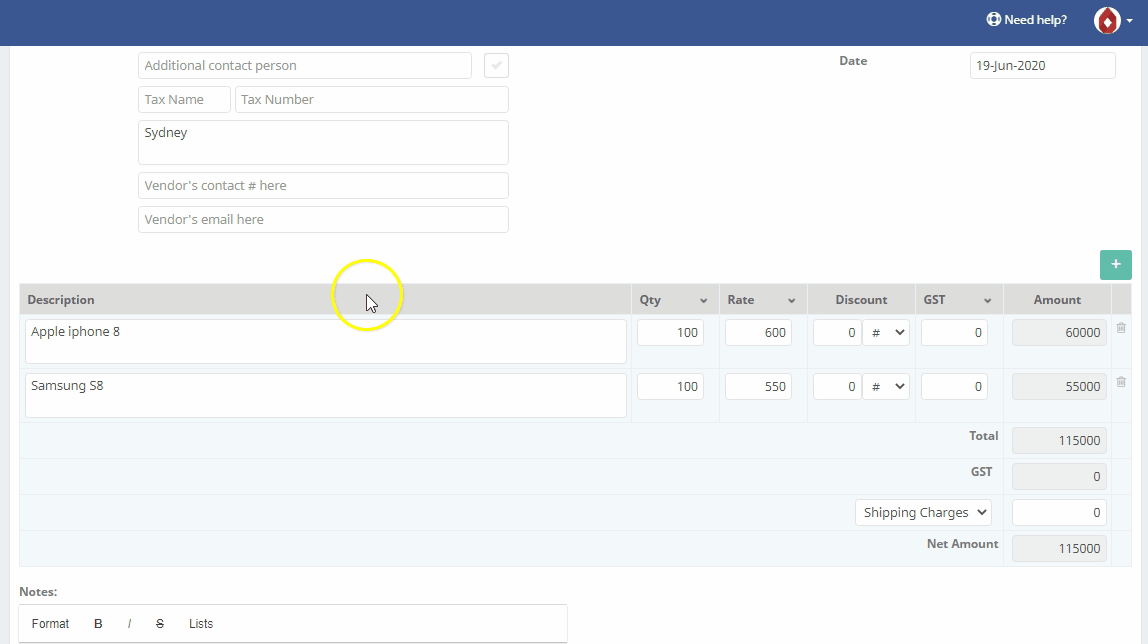1148x644 pixels.
Task: Click the lifebuoy help icon in the header
Action: (x=993, y=19)
